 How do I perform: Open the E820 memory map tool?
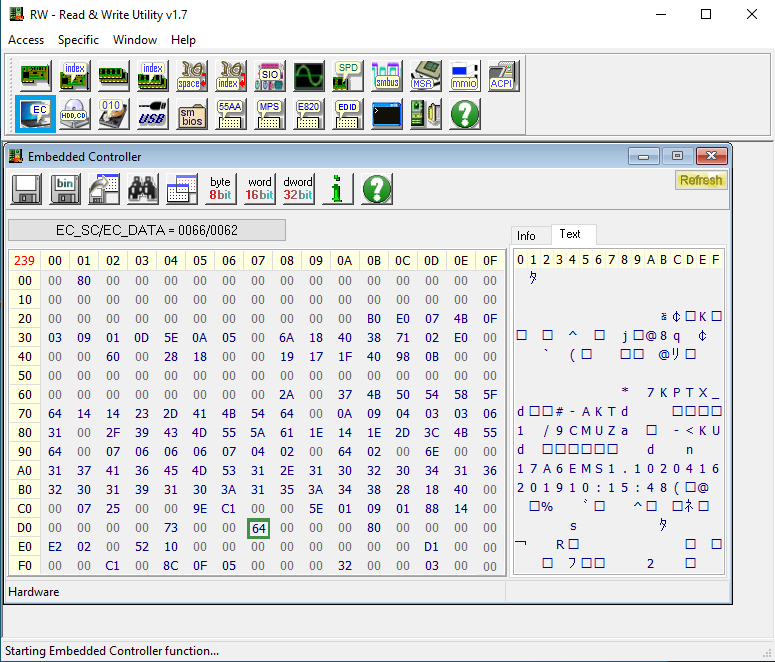(309, 114)
